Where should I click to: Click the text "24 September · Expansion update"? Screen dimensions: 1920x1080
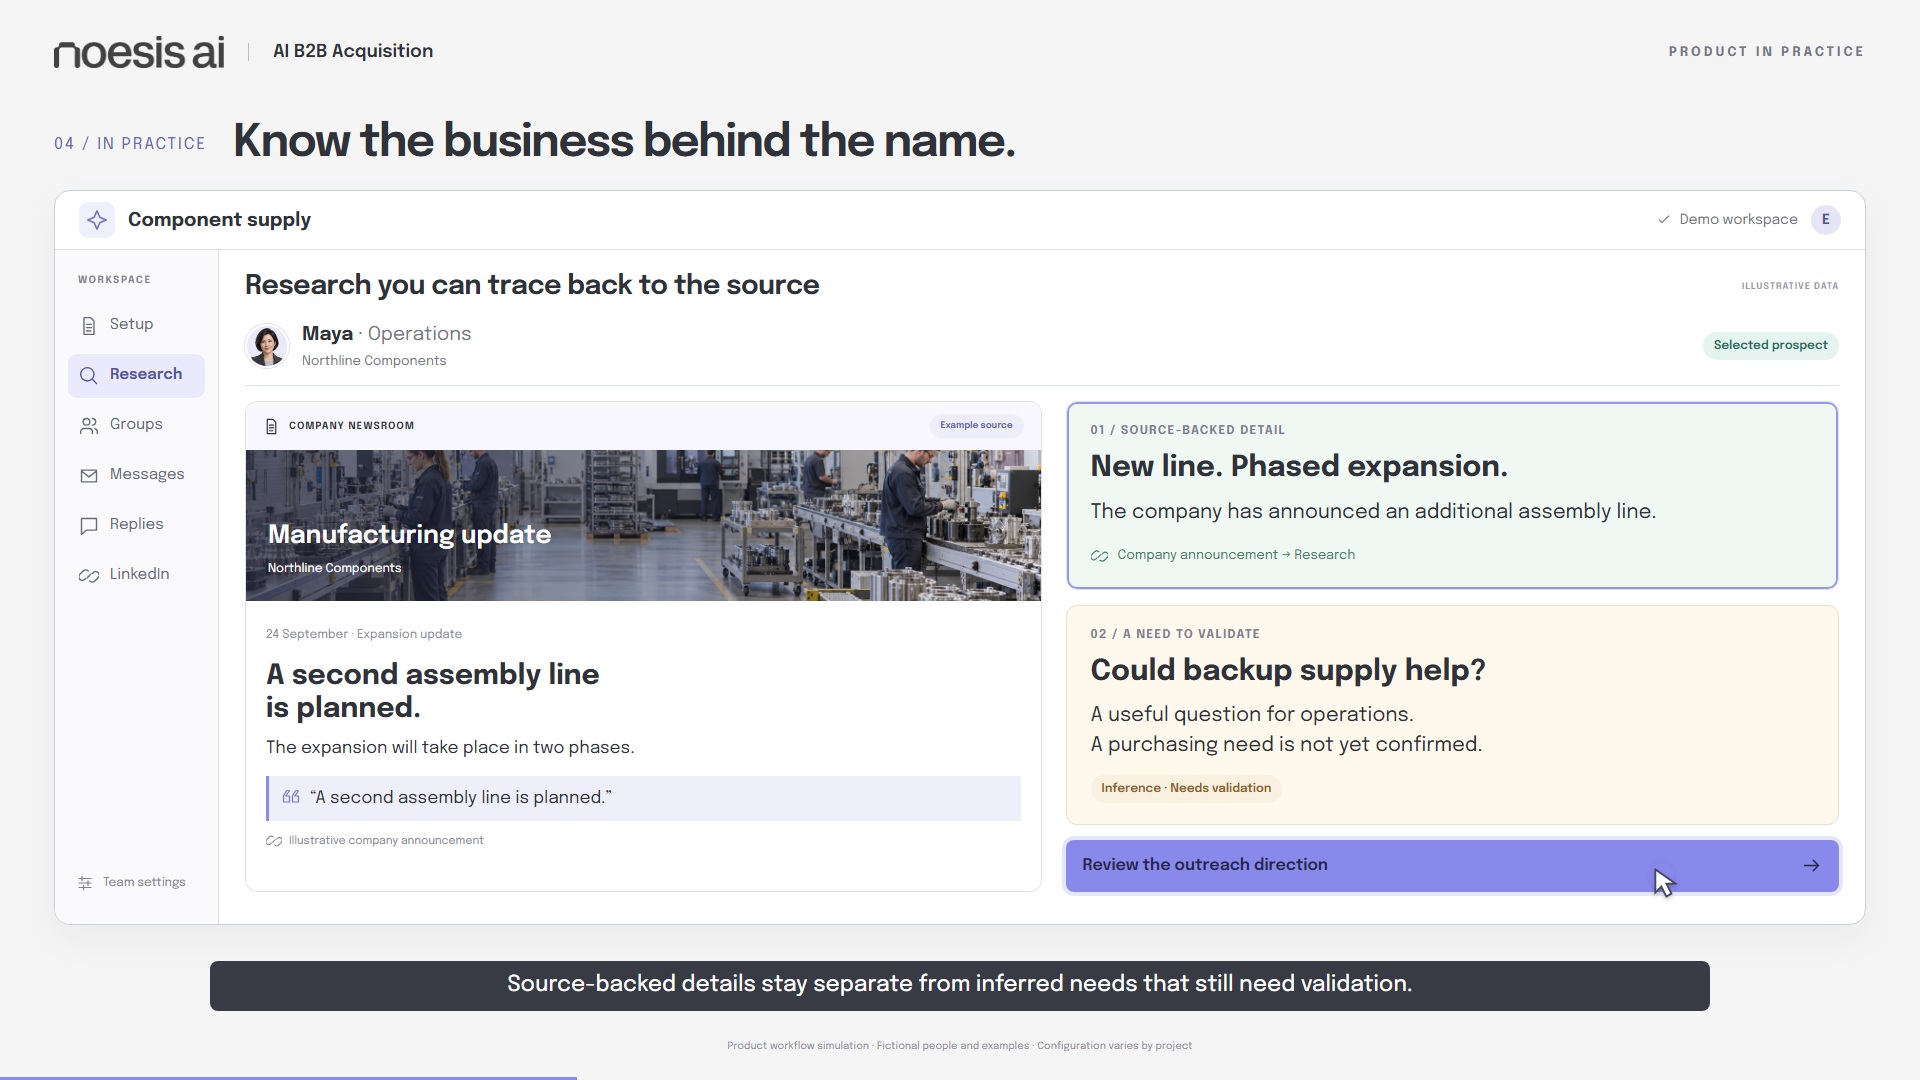click(364, 634)
